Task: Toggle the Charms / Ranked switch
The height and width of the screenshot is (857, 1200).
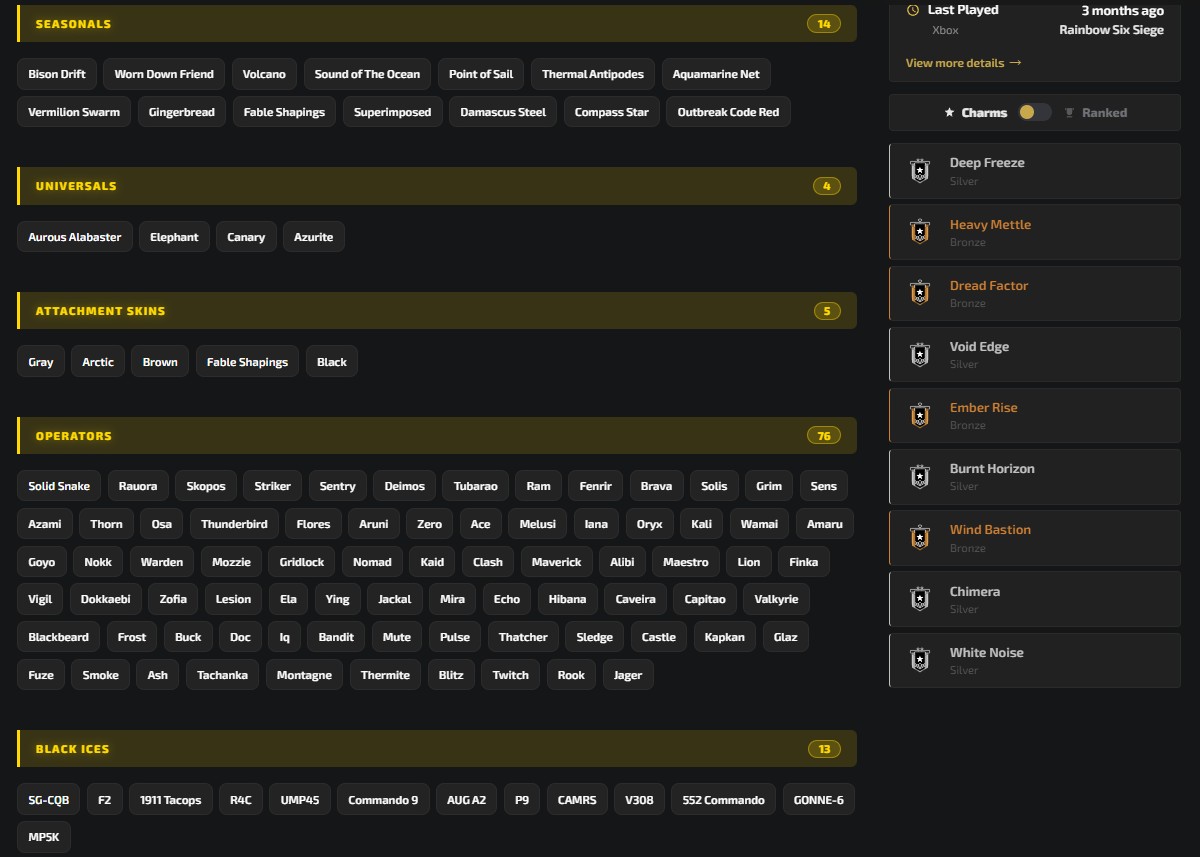Action: pos(1034,112)
